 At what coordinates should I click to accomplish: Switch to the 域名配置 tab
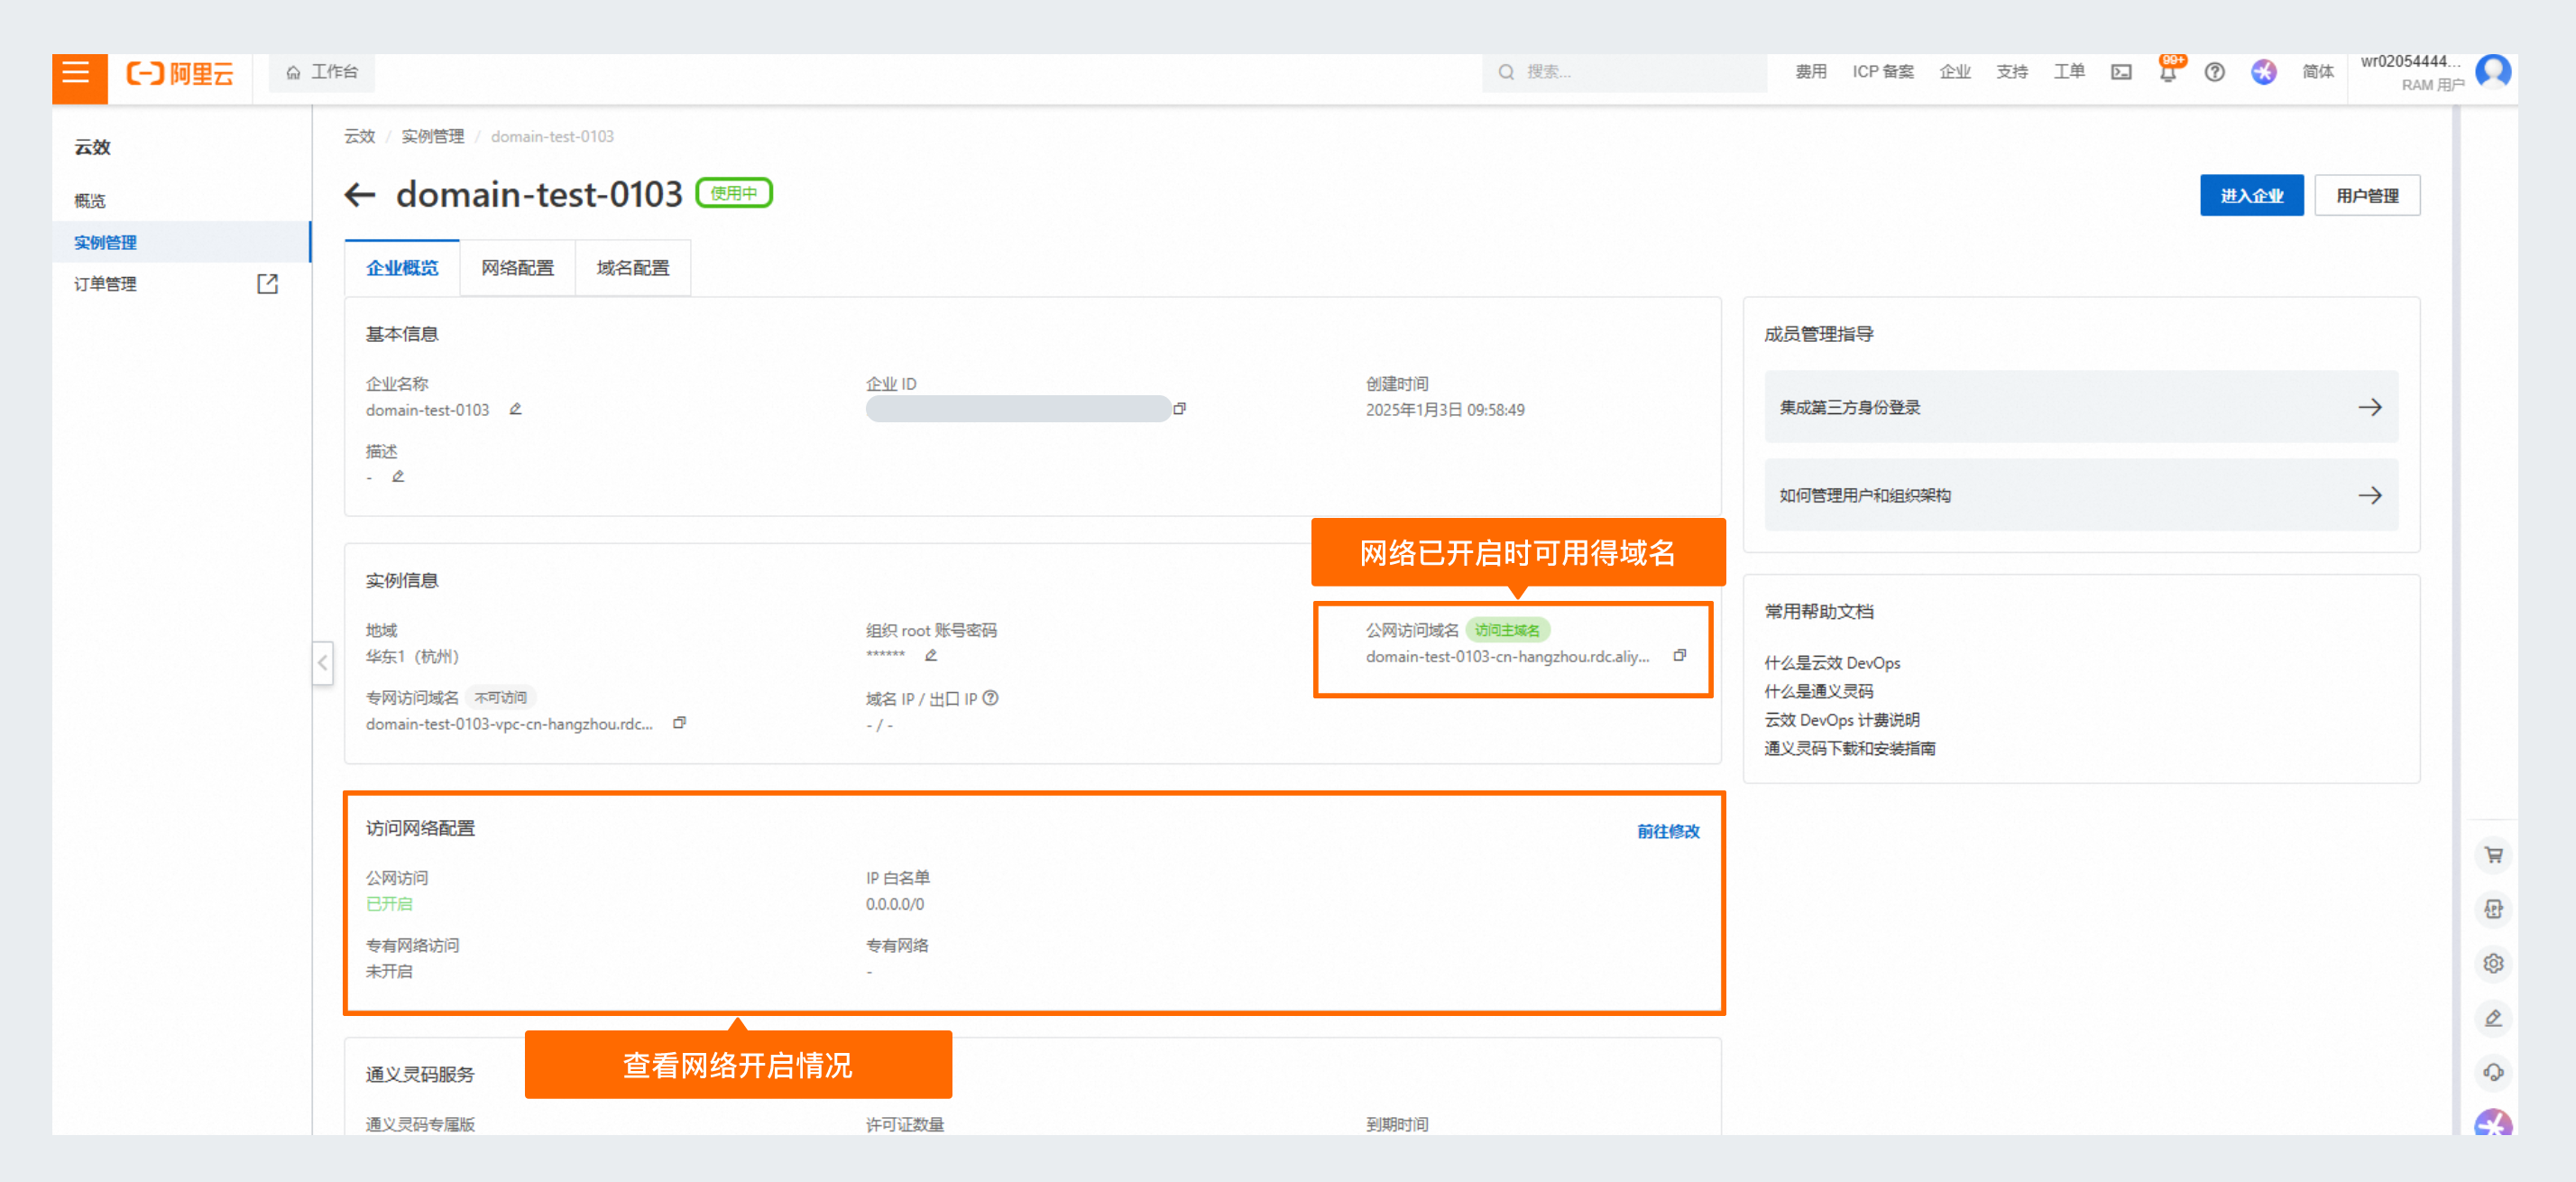(x=633, y=268)
